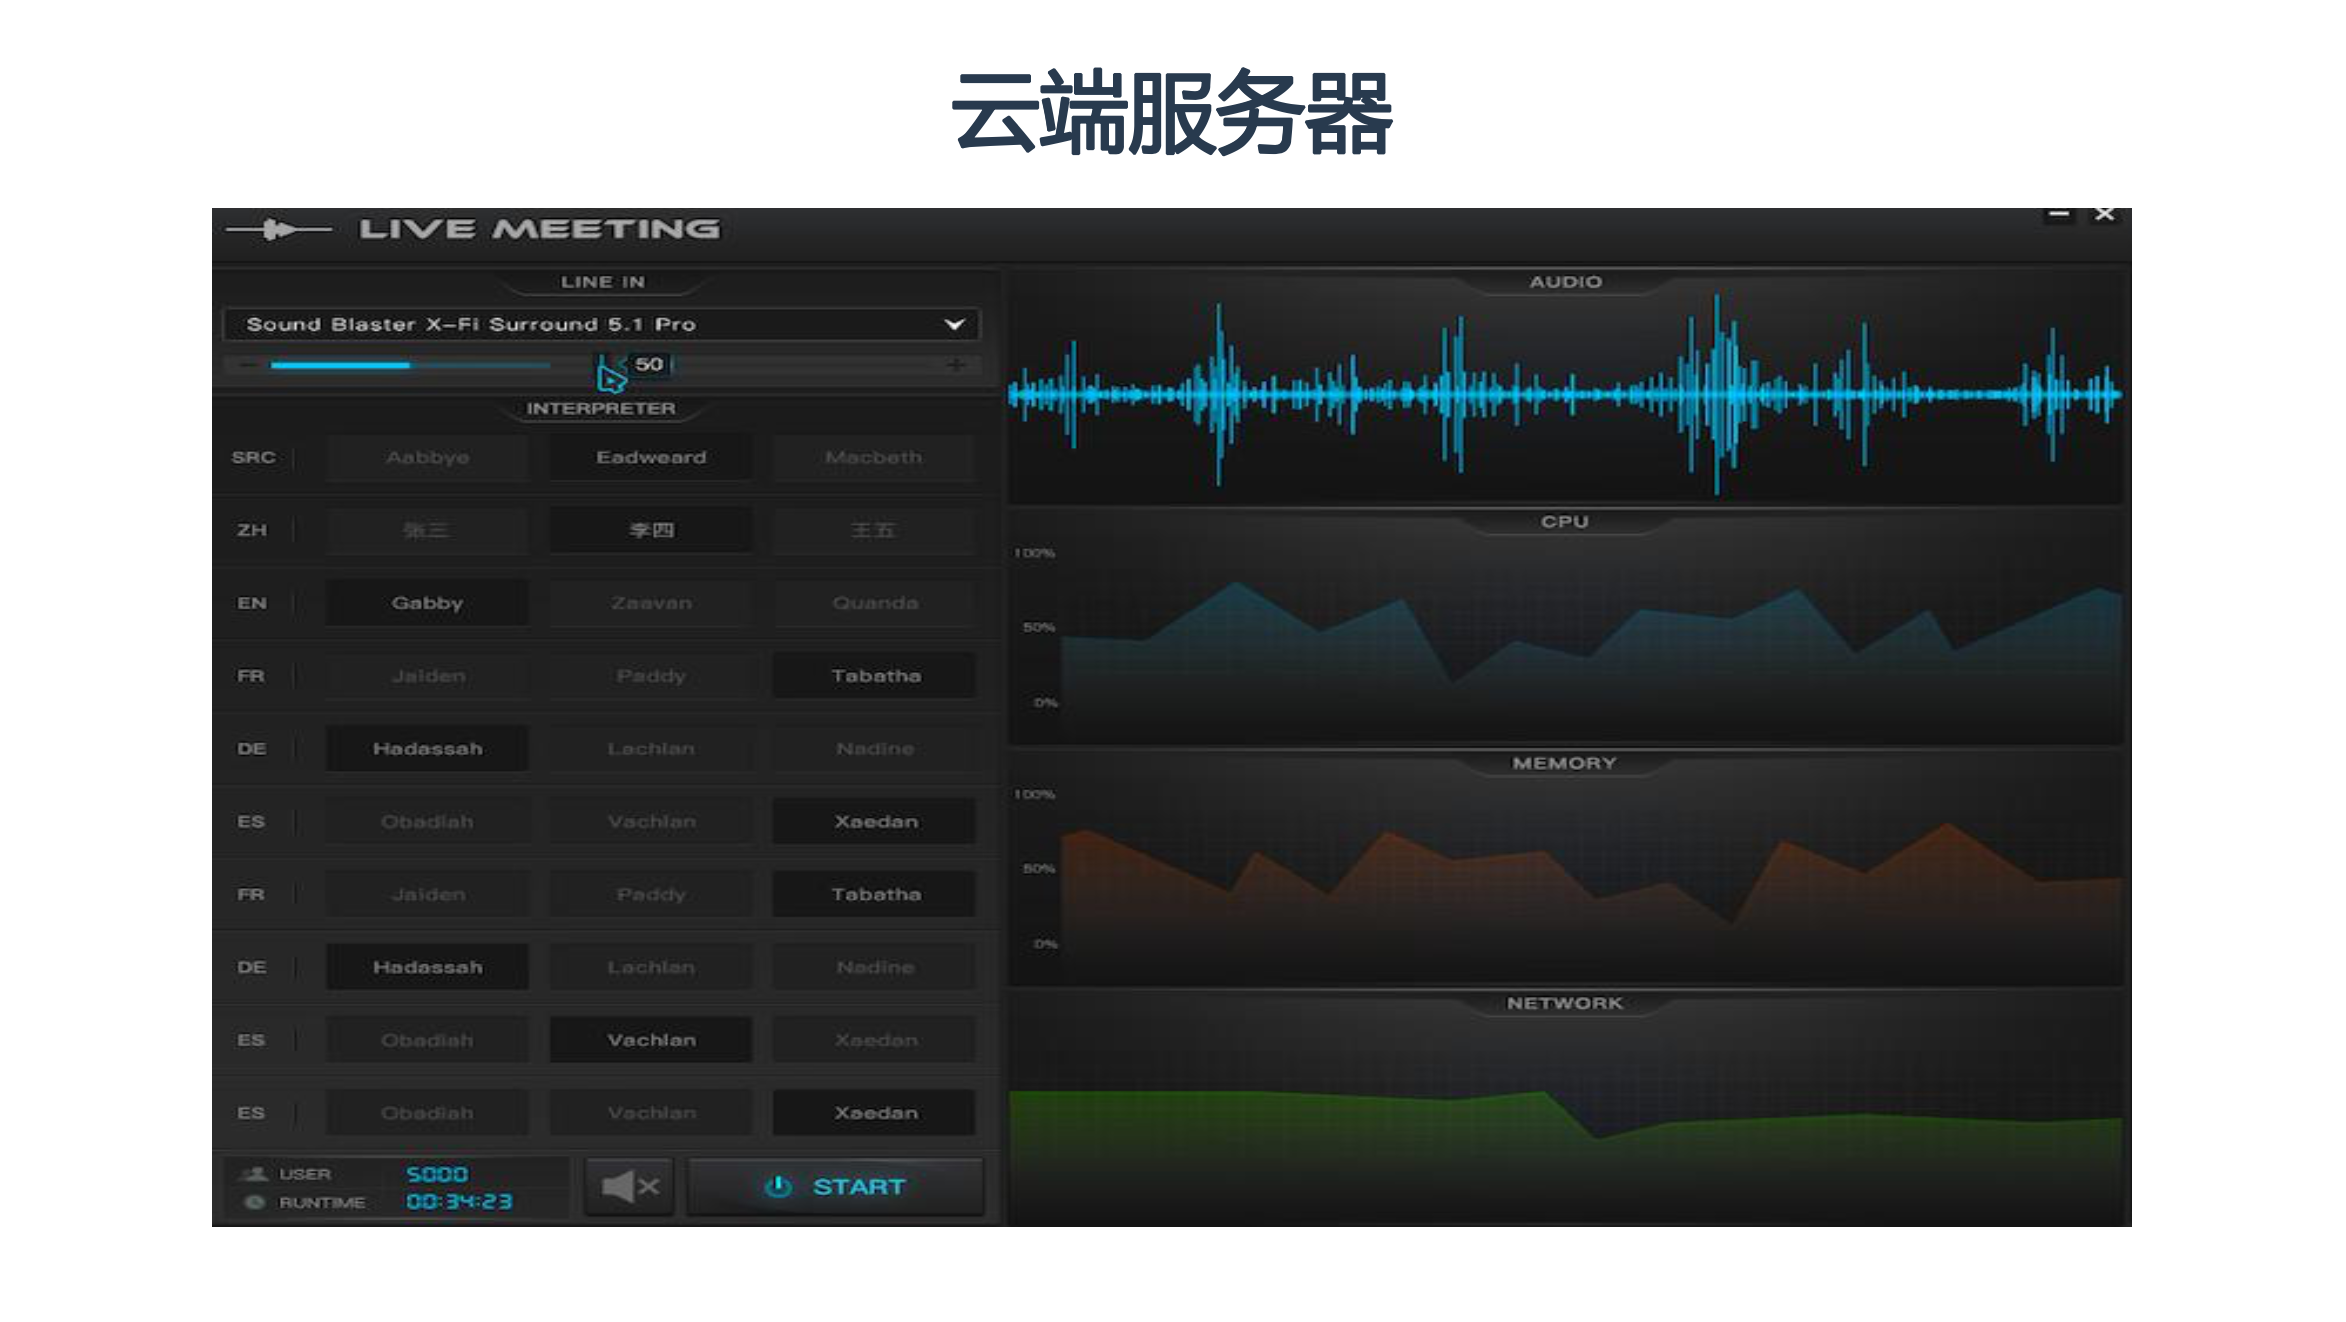Viewport: 2346px width, 1322px height.
Task: Click the audio waveform display
Action: (1565, 395)
